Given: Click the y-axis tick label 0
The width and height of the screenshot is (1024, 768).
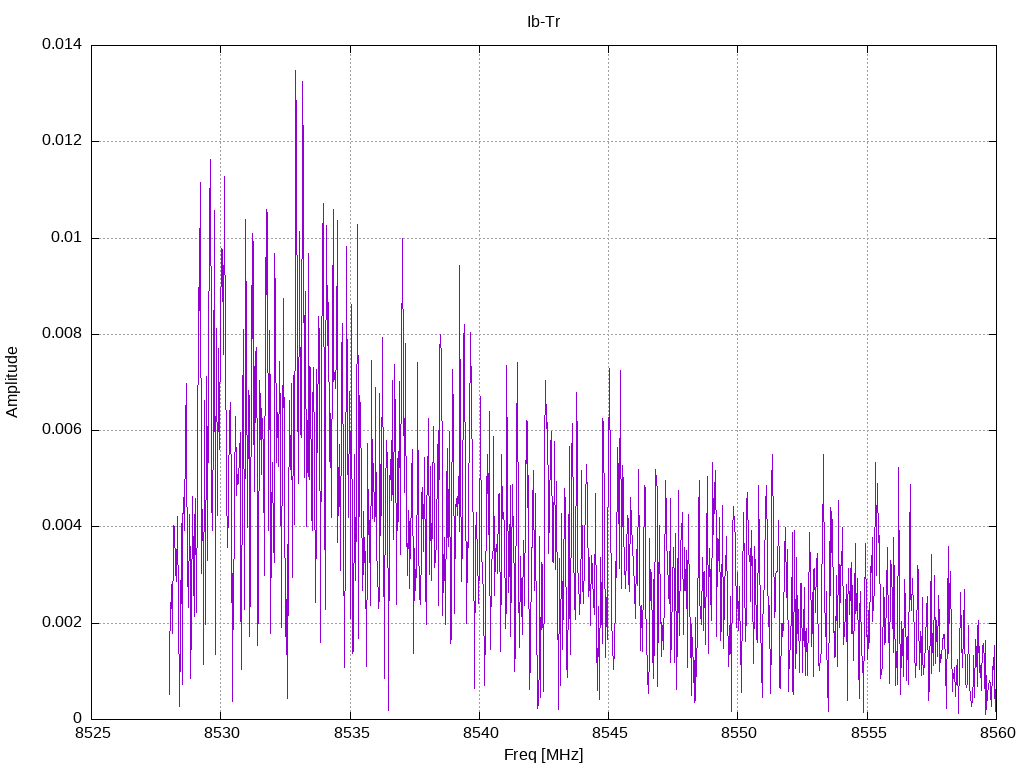Looking at the screenshot, I should click(77, 718).
